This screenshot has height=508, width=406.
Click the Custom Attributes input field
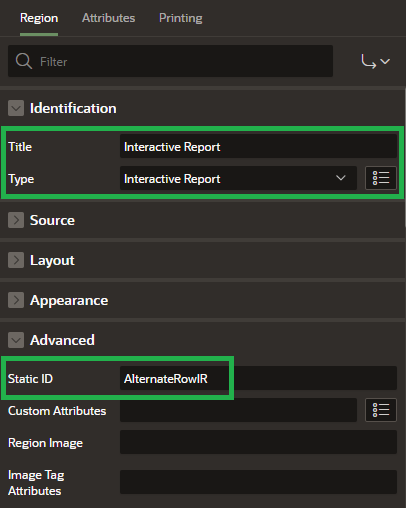(x=238, y=410)
